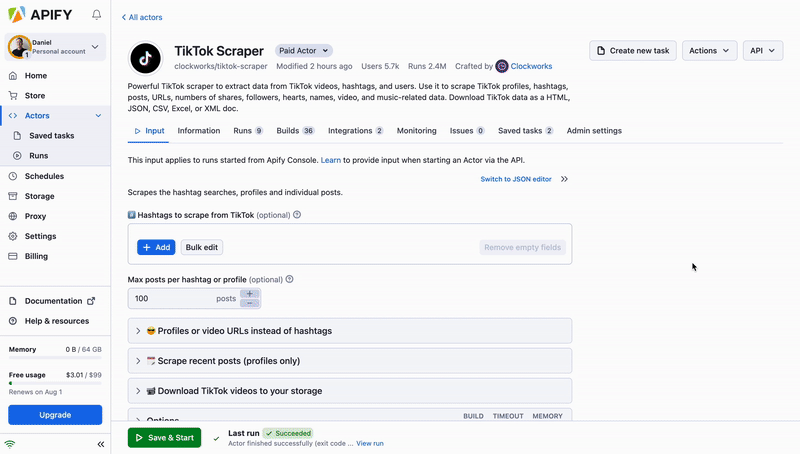Click the Save & Start button
The width and height of the screenshot is (800, 454).
tap(164, 438)
